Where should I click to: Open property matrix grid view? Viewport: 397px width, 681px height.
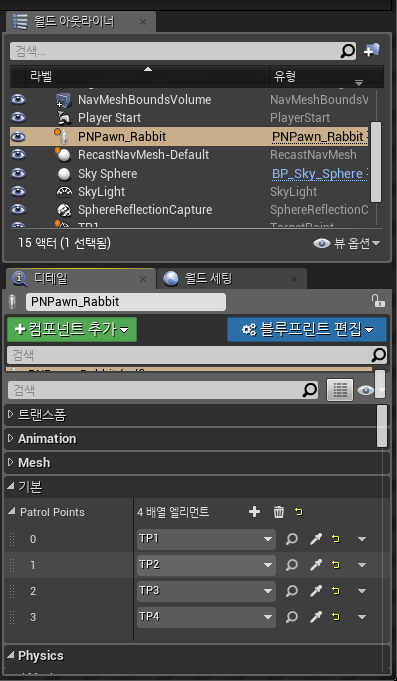pyautogui.click(x=340, y=390)
